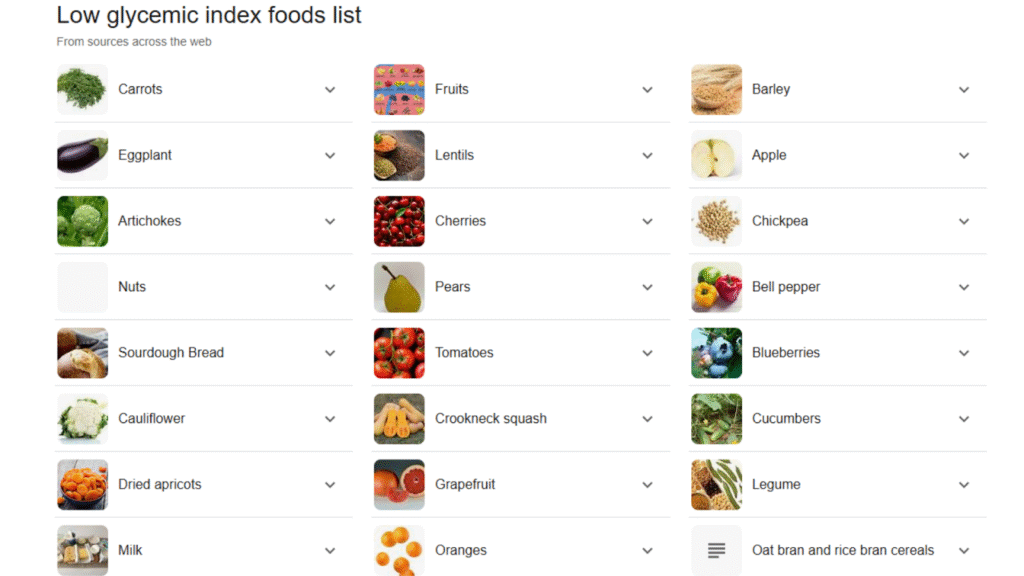Expand the Lentils row arrow
This screenshot has width=1024, height=576.
pos(647,156)
